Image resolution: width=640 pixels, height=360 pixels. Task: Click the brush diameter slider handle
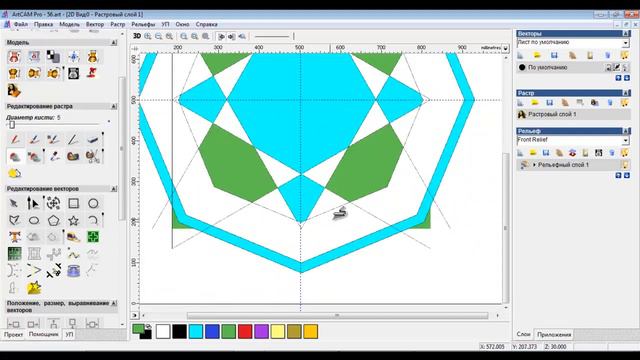tap(12, 125)
